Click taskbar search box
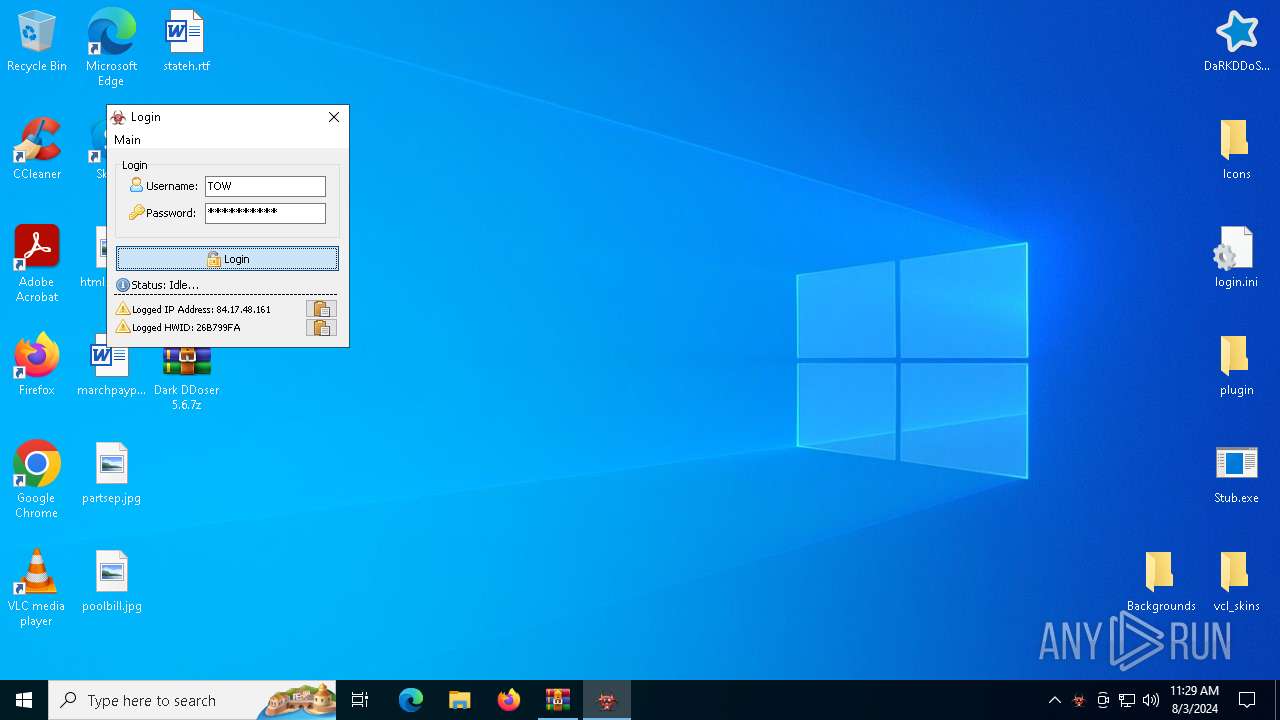This screenshot has width=1280, height=720. coord(192,700)
